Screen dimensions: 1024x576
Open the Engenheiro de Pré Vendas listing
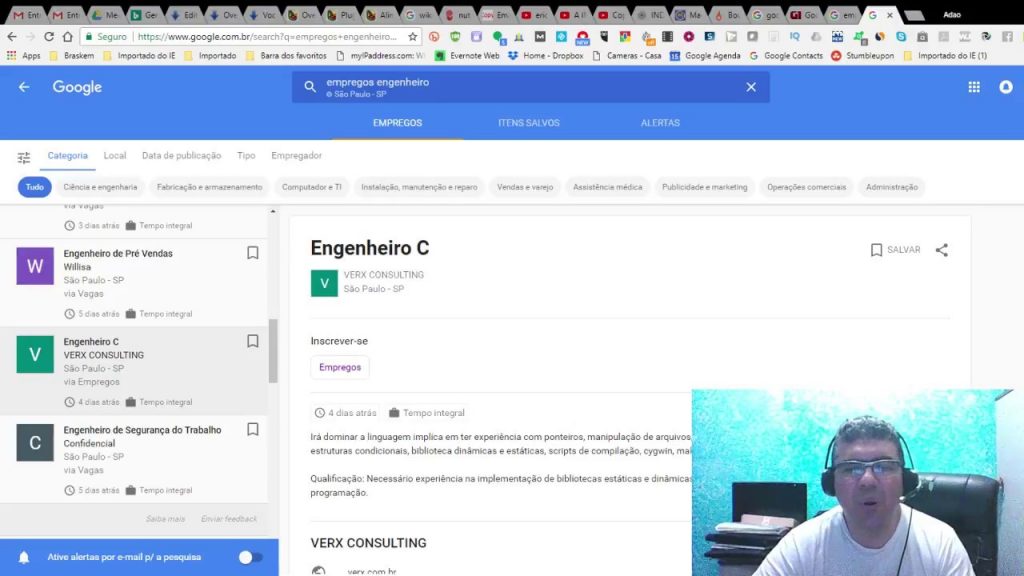[x=134, y=283]
